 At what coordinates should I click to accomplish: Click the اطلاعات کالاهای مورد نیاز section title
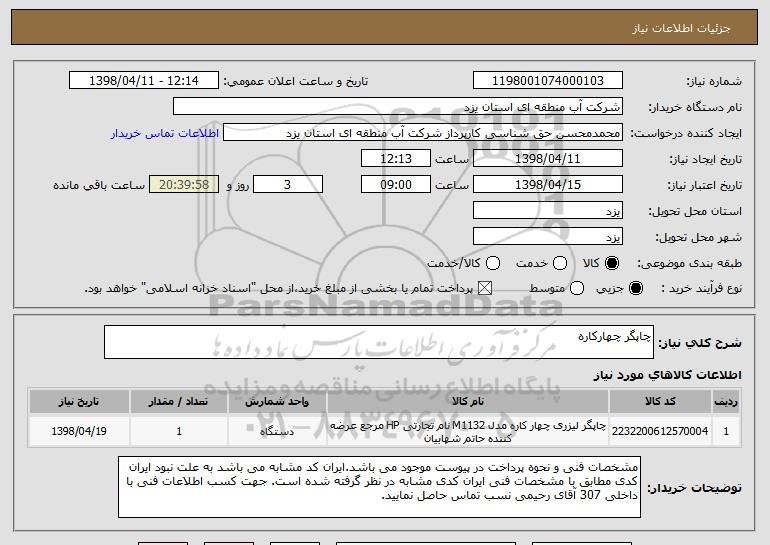click(x=667, y=375)
